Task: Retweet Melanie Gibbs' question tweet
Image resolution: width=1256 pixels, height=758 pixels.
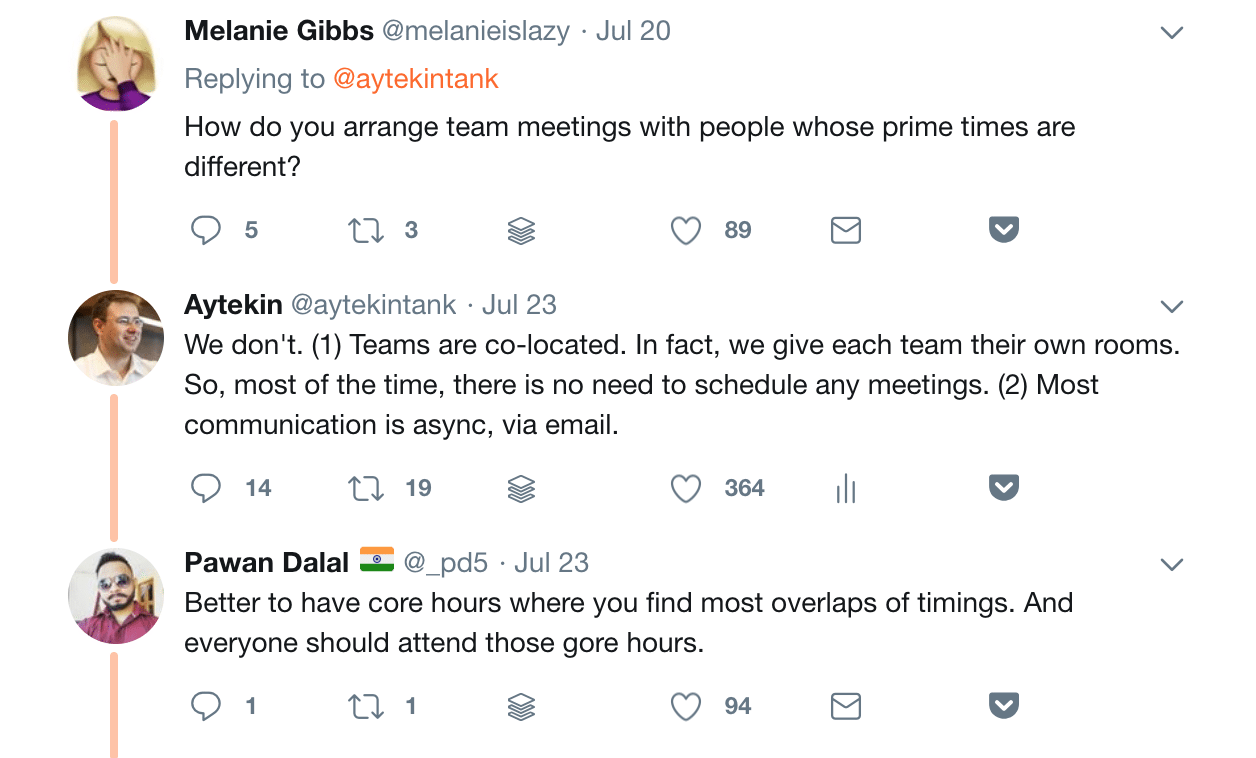Action: (x=365, y=231)
